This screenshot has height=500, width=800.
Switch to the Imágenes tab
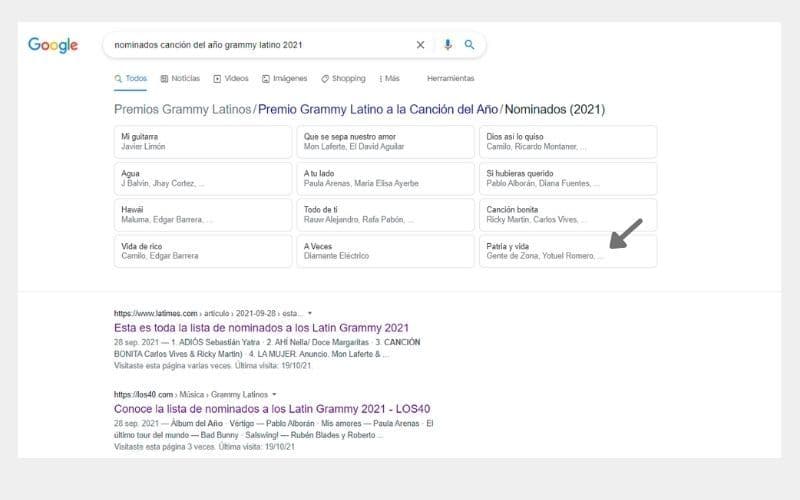pyautogui.click(x=285, y=79)
